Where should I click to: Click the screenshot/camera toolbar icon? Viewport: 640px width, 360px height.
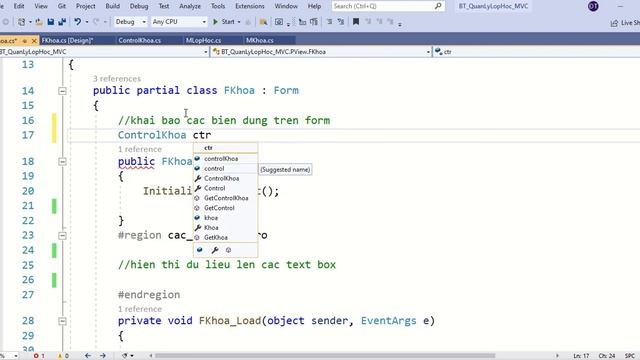click(279, 22)
